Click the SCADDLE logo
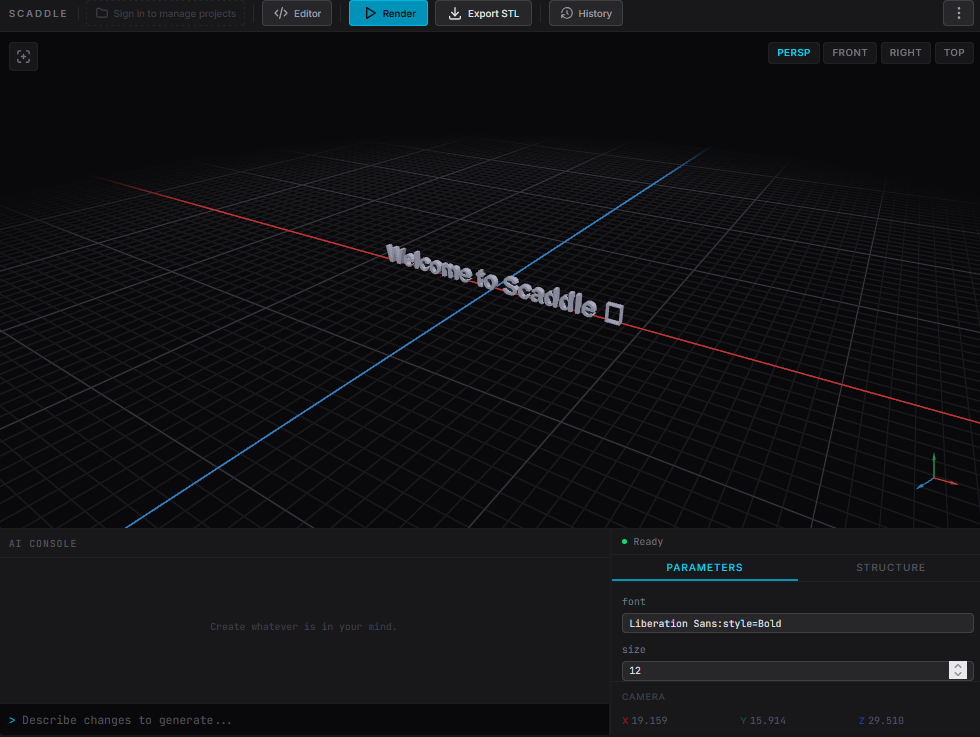This screenshot has height=737, width=980. coord(38,13)
